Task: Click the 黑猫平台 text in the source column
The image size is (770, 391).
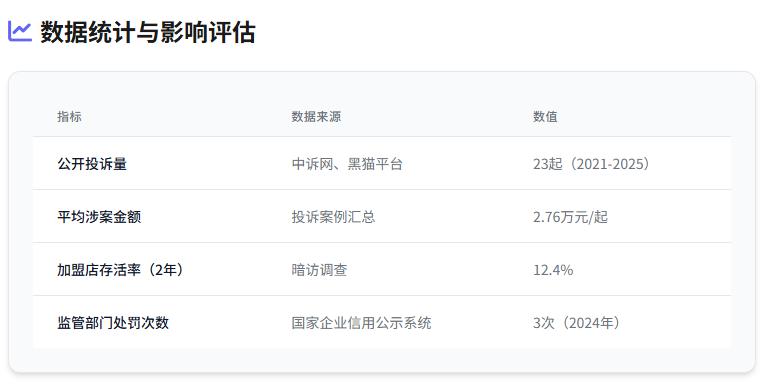Action: (375, 164)
